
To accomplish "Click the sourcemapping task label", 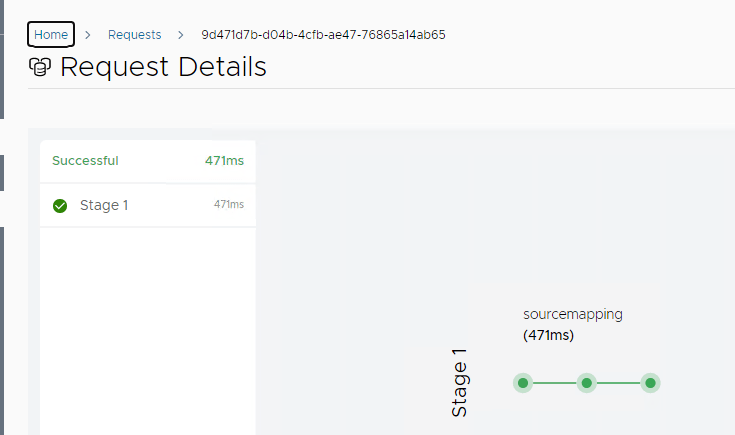I will coord(573,314).
